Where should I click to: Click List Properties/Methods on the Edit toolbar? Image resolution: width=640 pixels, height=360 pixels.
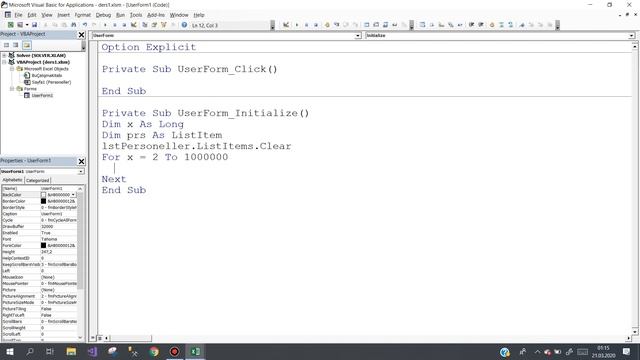[x=422, y=25]
